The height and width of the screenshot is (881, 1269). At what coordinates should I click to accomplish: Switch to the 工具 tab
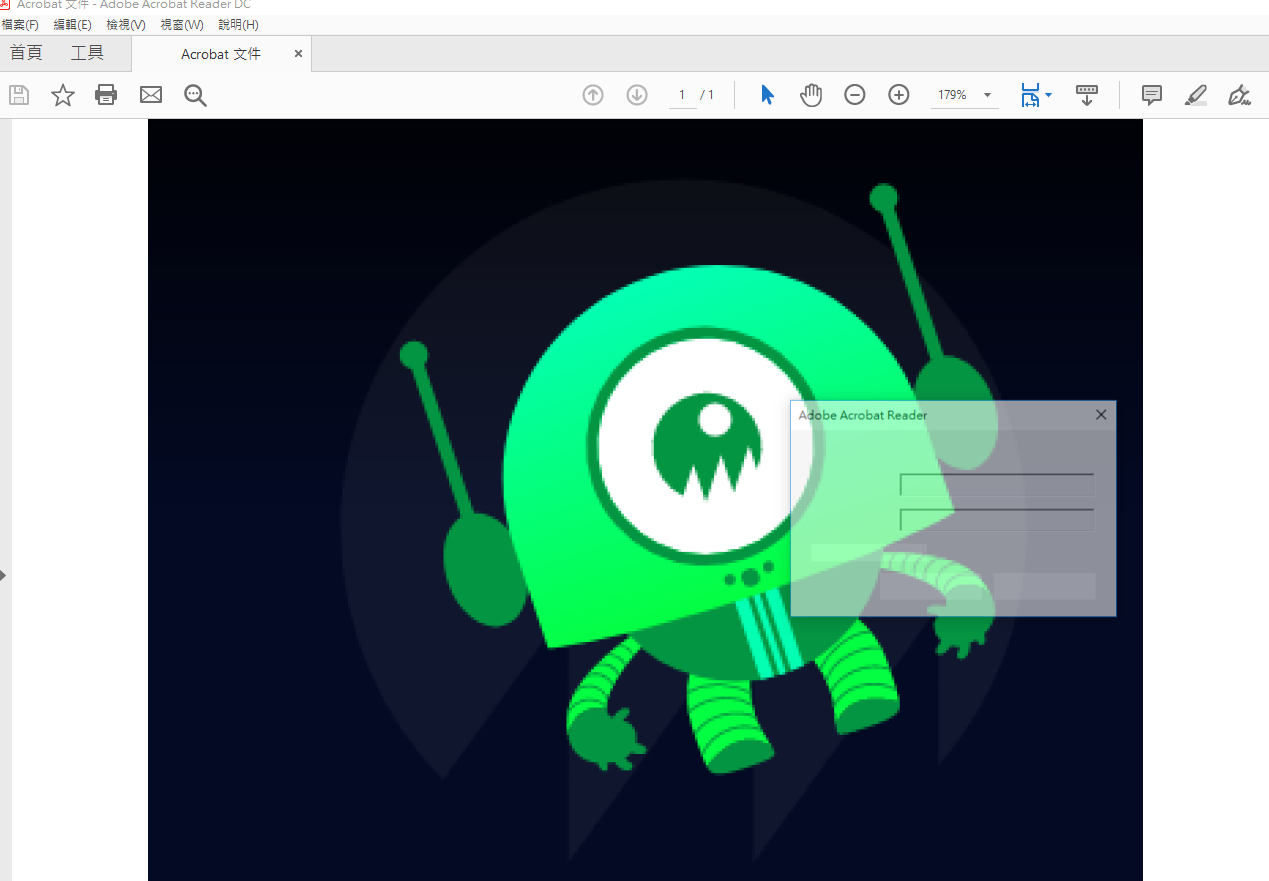tap(87, 53)
